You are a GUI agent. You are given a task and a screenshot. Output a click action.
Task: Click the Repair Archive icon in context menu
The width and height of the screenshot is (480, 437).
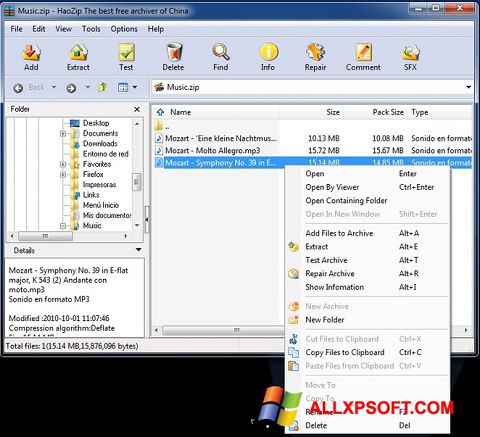click(293, 274)
